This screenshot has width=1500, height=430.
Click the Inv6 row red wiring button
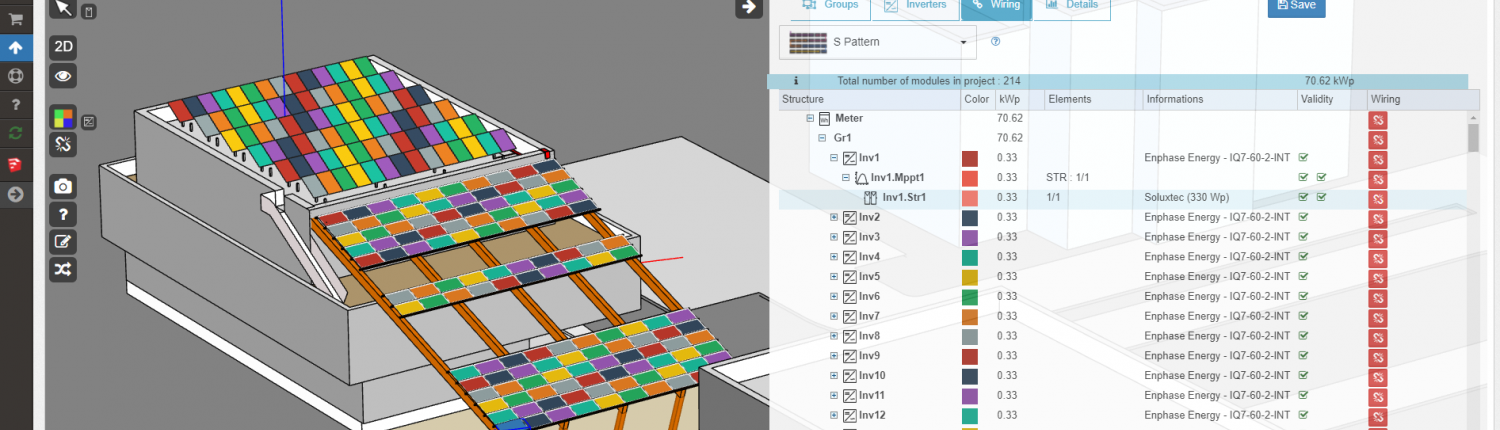[x=1378, y=297]
